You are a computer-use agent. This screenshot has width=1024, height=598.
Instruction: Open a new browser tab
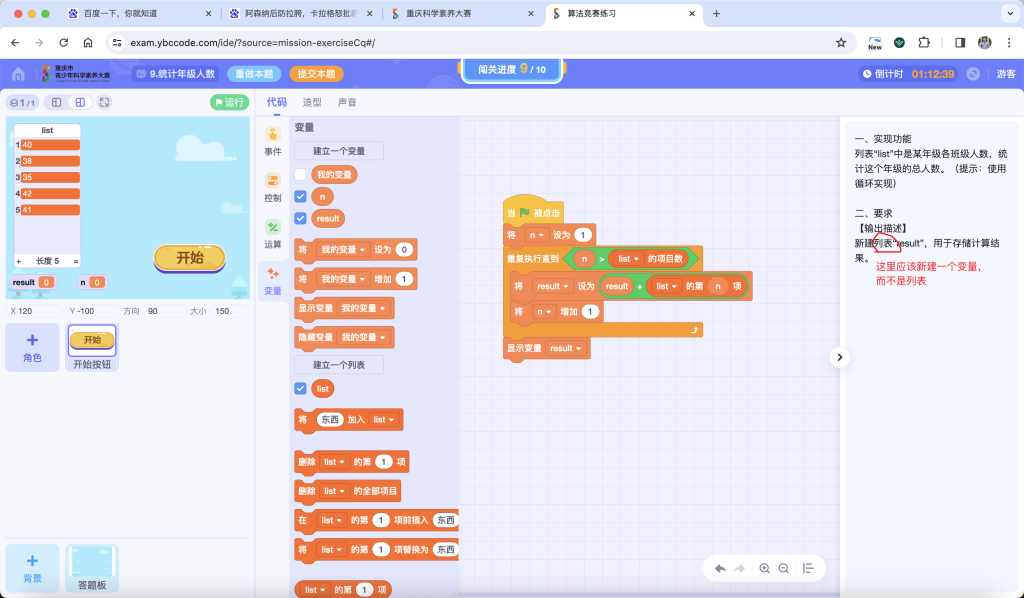click(x=716, y=14)
